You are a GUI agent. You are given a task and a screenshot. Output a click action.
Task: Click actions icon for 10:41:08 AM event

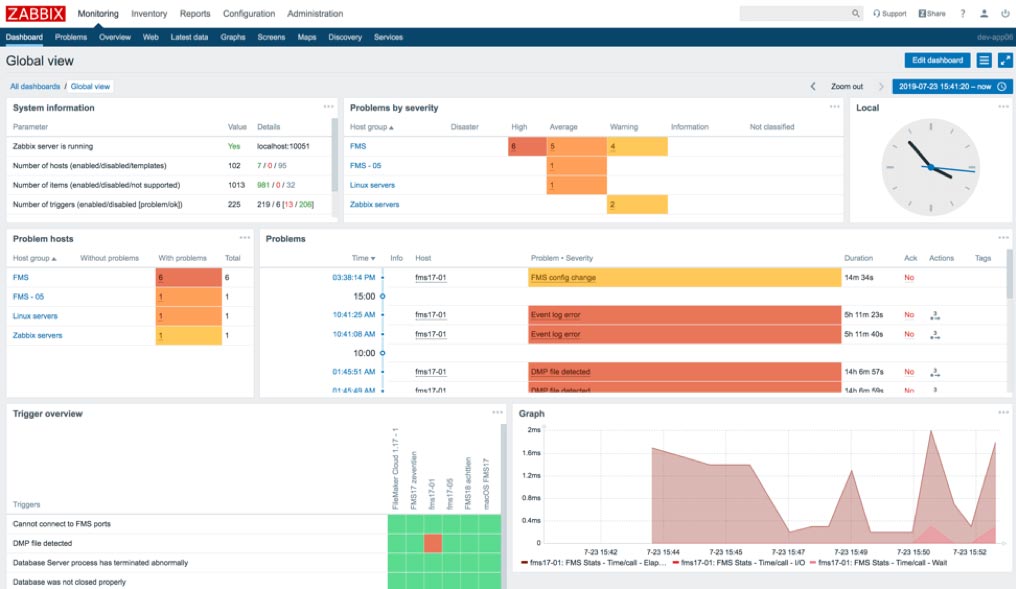coord(935,335)
